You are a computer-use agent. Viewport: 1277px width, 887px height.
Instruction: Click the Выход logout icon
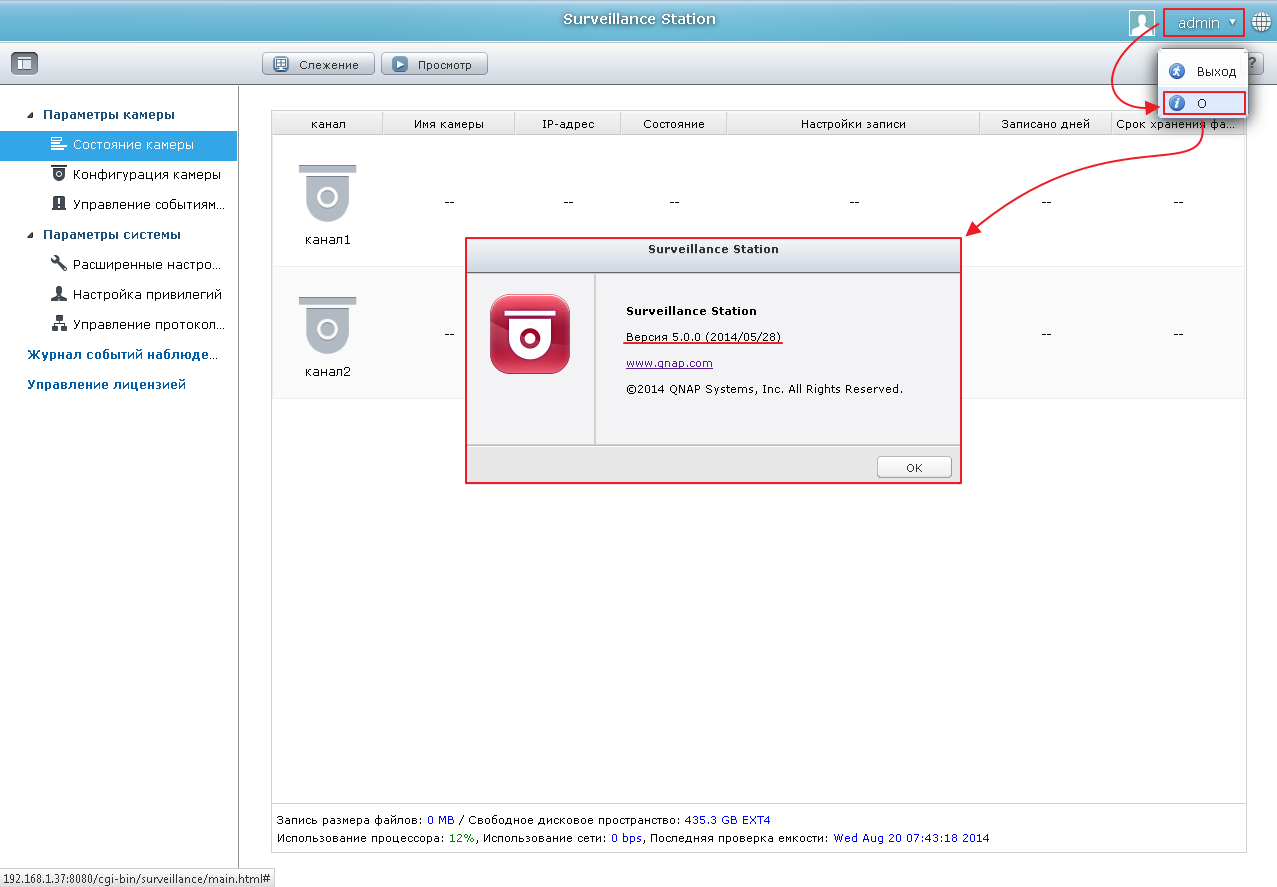[1177, 71]
